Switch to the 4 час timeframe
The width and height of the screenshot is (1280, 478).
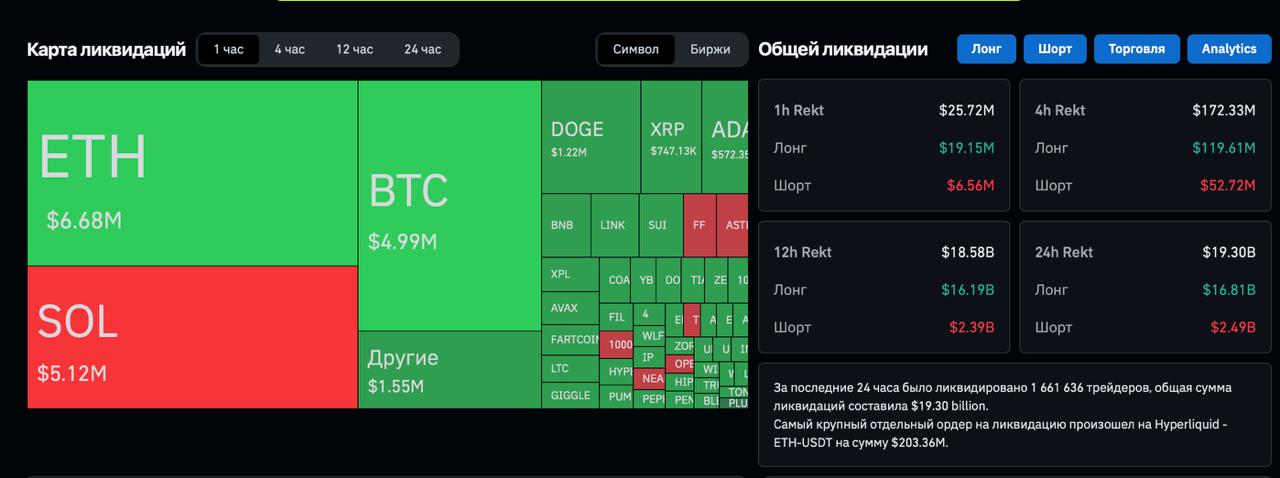pos(290,49)
